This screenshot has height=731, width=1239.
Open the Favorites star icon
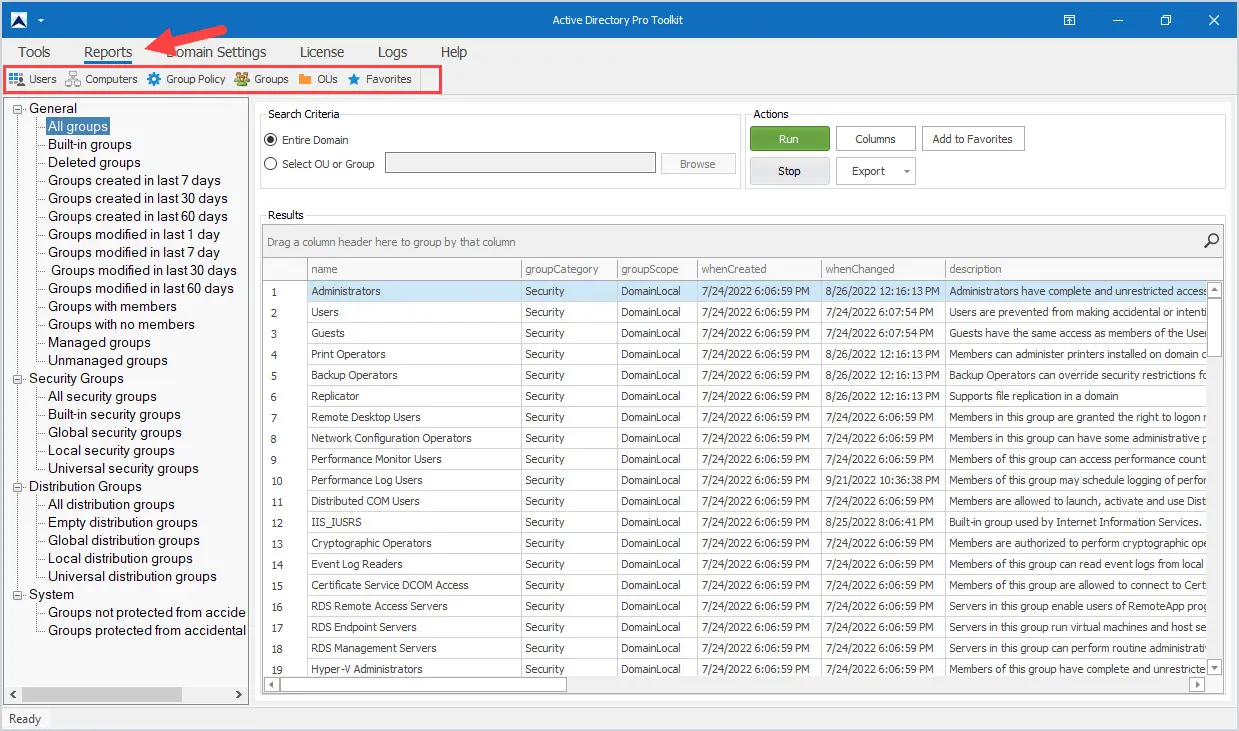pos(354,79)
